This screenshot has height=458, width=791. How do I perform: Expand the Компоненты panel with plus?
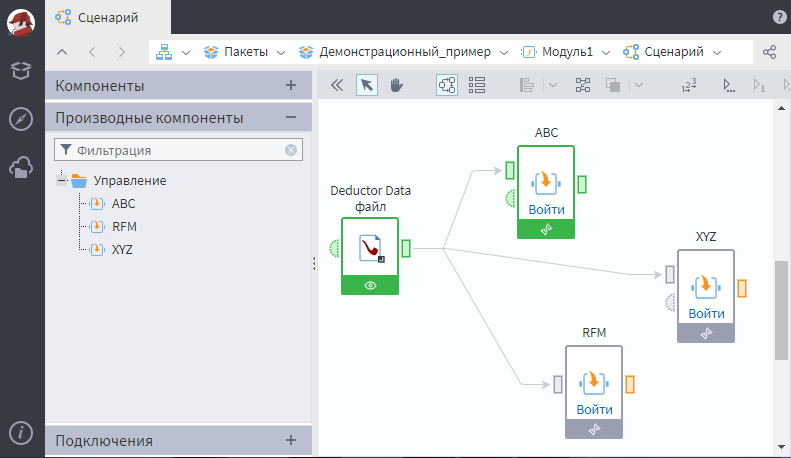coord(291,85)
